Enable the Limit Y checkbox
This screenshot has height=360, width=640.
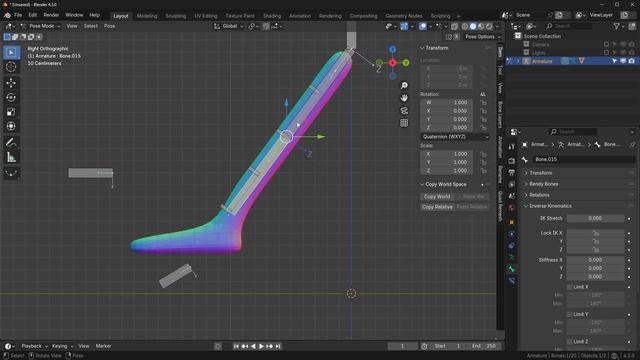click(x=570, y=314)
